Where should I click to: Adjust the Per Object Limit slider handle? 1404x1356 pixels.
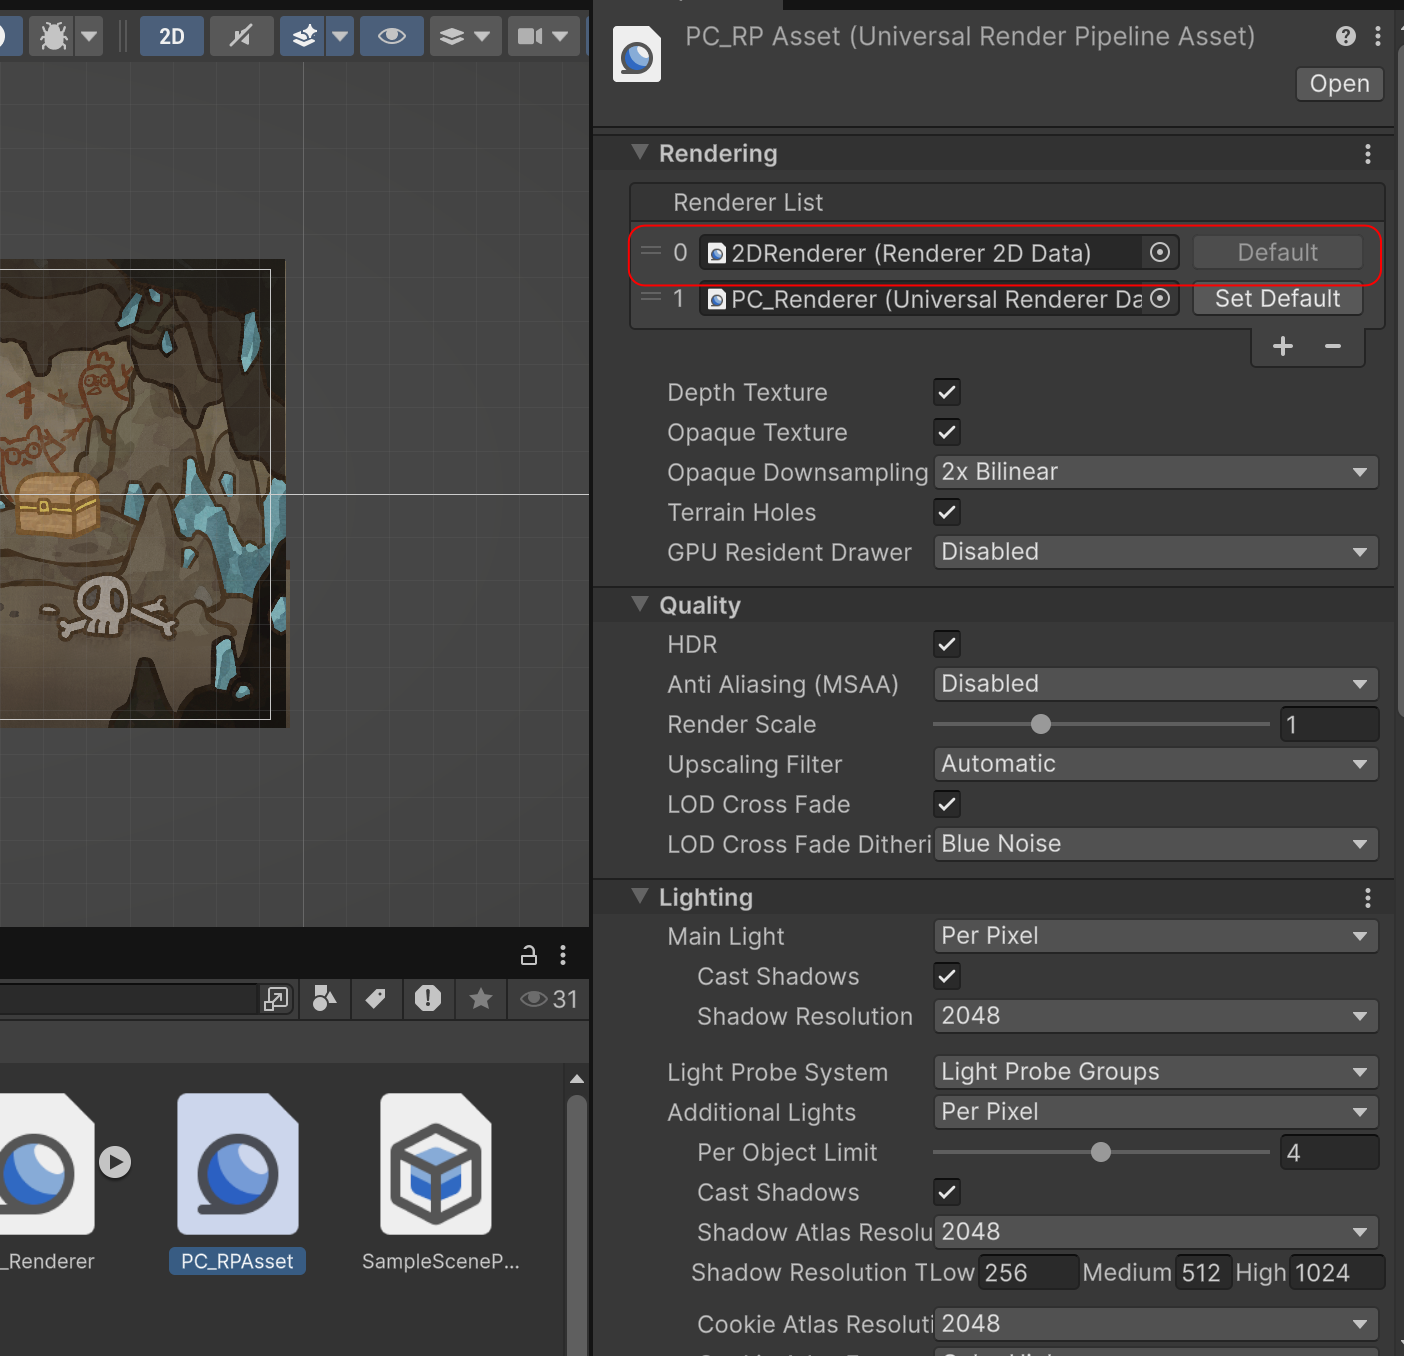(x=1101, y=1152)
